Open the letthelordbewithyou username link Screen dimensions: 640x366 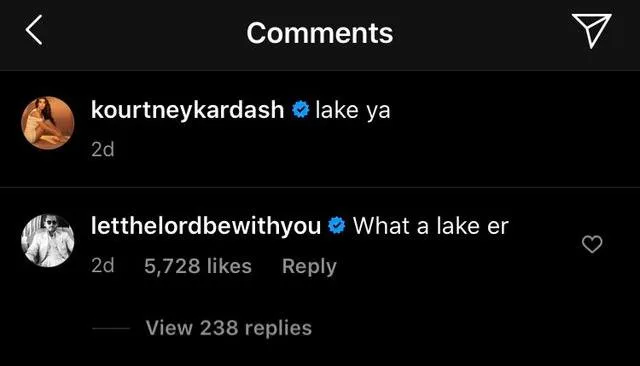[206, 226]
